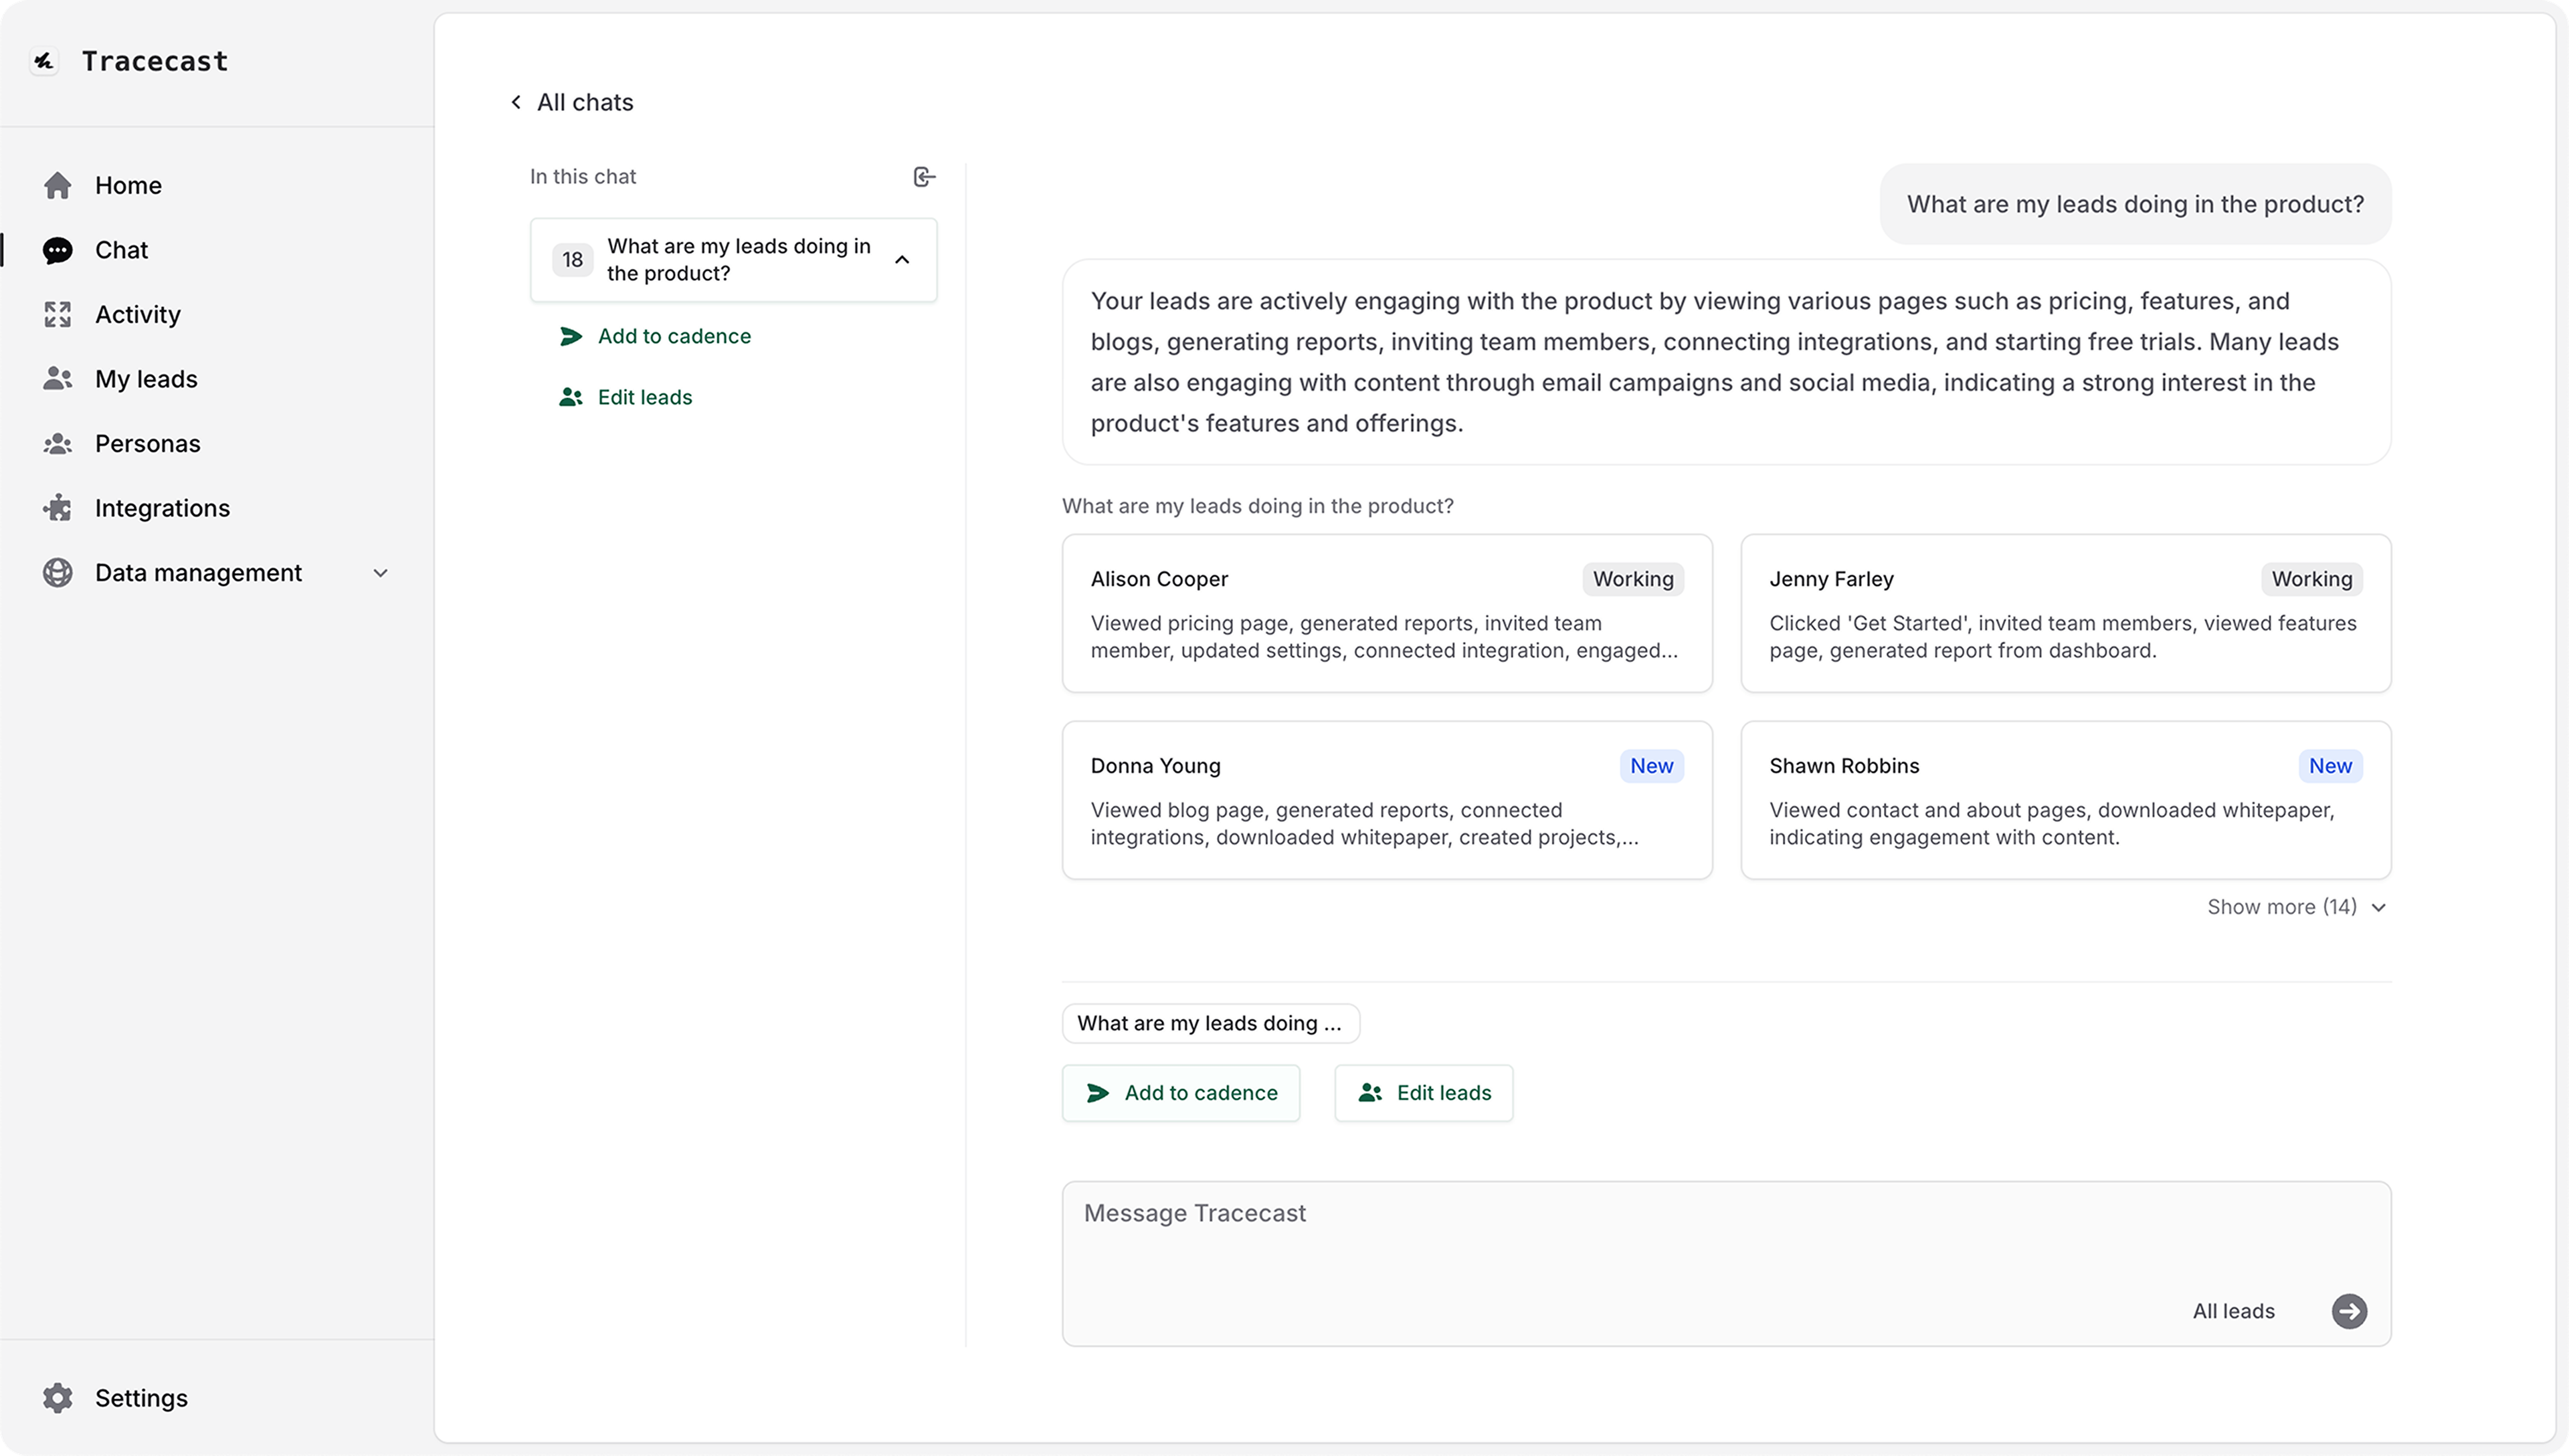
Task: Click the Personas group icon
Action: point(58,443)
